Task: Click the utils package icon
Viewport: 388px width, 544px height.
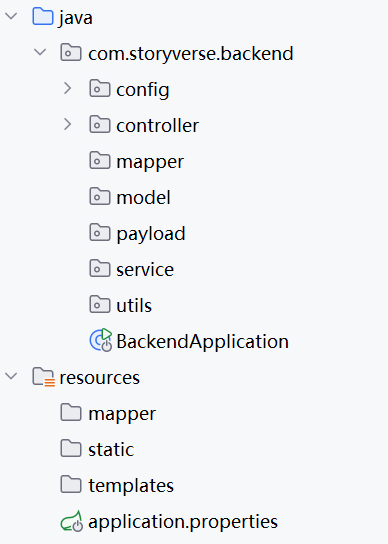Action: [x=100, y=304]
